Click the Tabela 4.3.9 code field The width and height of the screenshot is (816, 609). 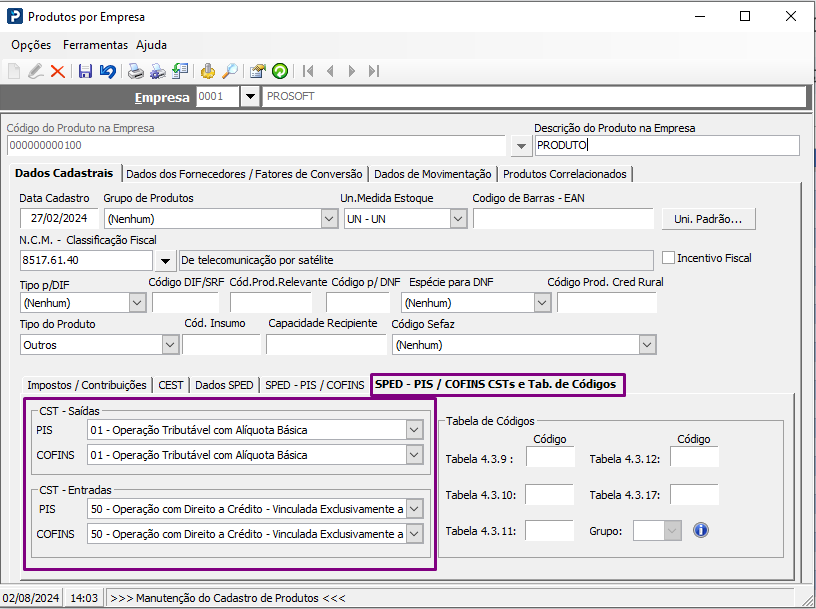point(550,458)
